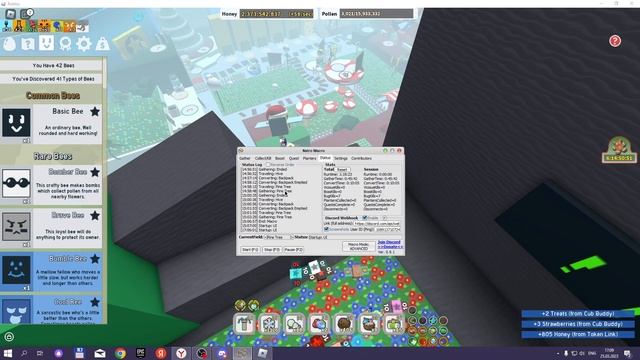Viewport: 640px width, 360px height.
Task: Click the webhook Link address field
Action: coord(377,223)
